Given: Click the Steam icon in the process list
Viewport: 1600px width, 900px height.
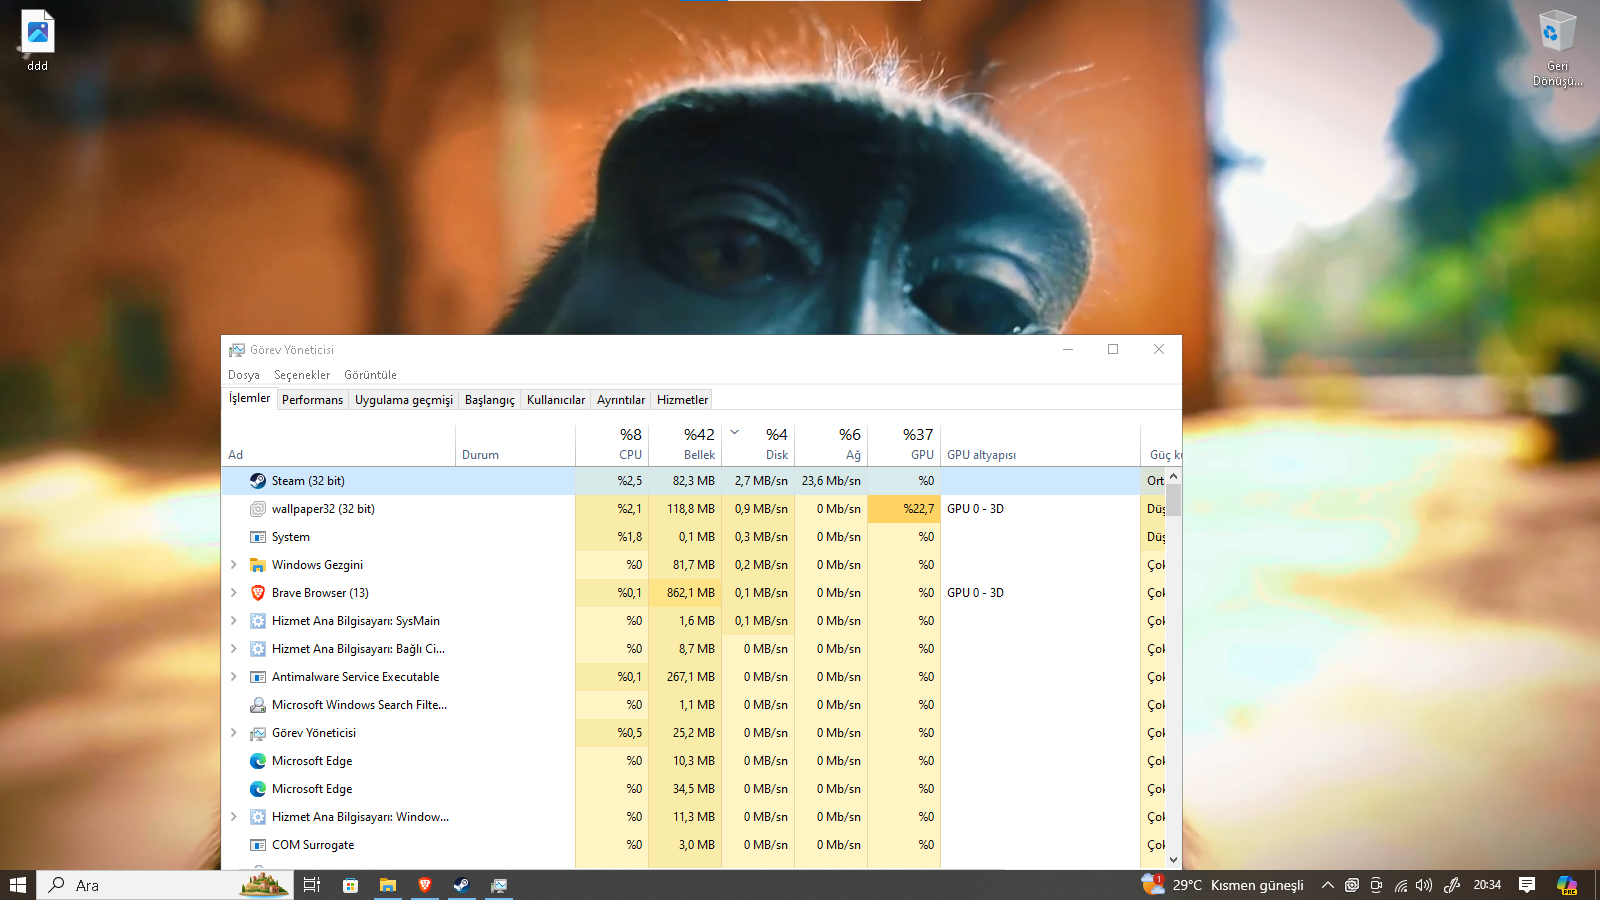Looking at the screenshot, I should click(x=257, y=481).
